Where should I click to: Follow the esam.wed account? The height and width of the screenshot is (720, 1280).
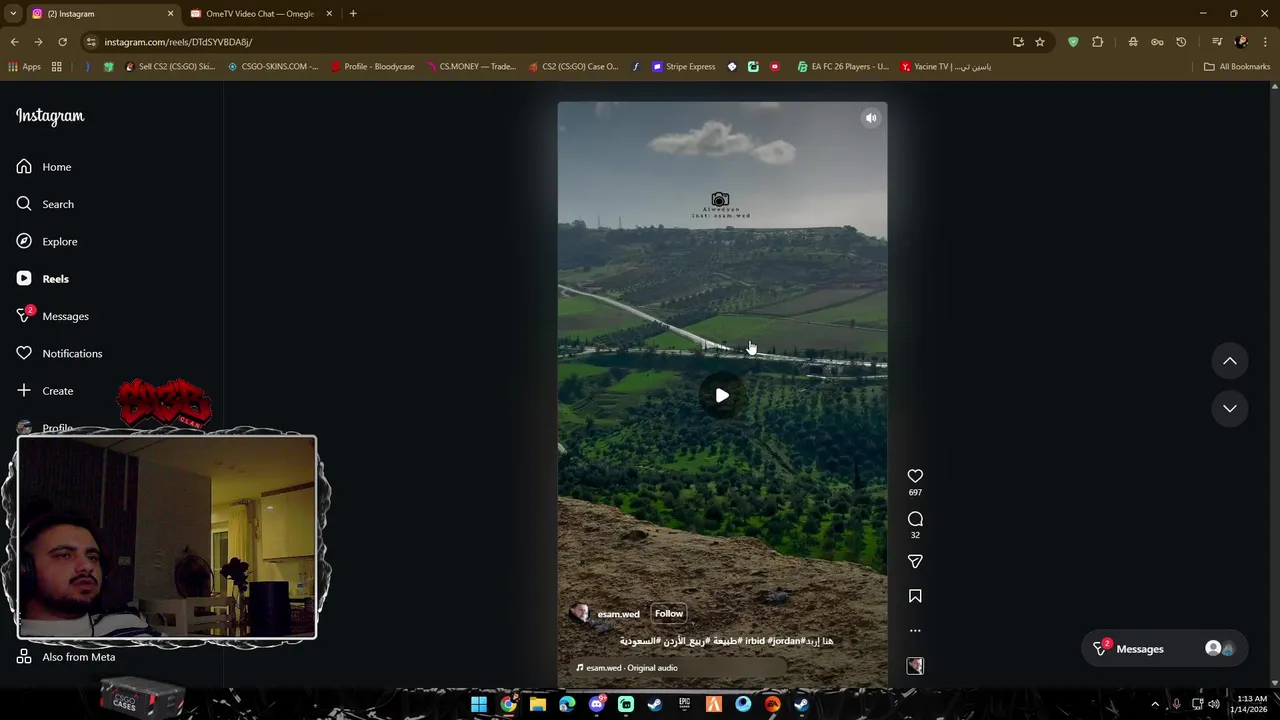[669, 614]
